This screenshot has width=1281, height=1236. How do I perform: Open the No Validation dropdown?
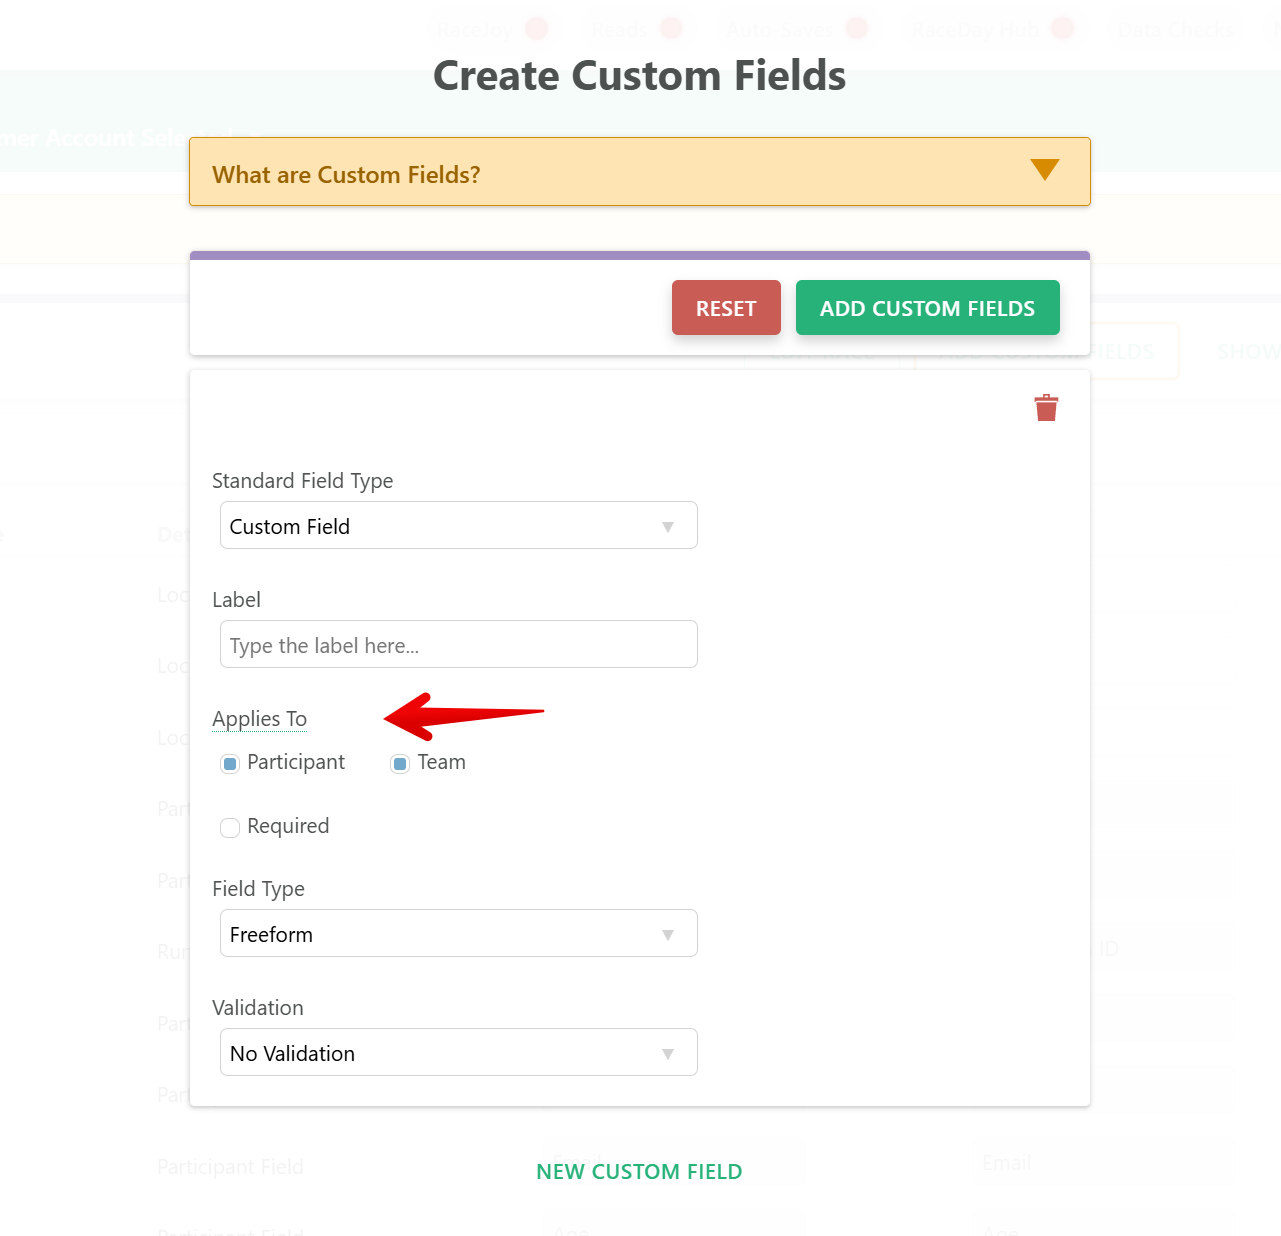pos(459,1052)
